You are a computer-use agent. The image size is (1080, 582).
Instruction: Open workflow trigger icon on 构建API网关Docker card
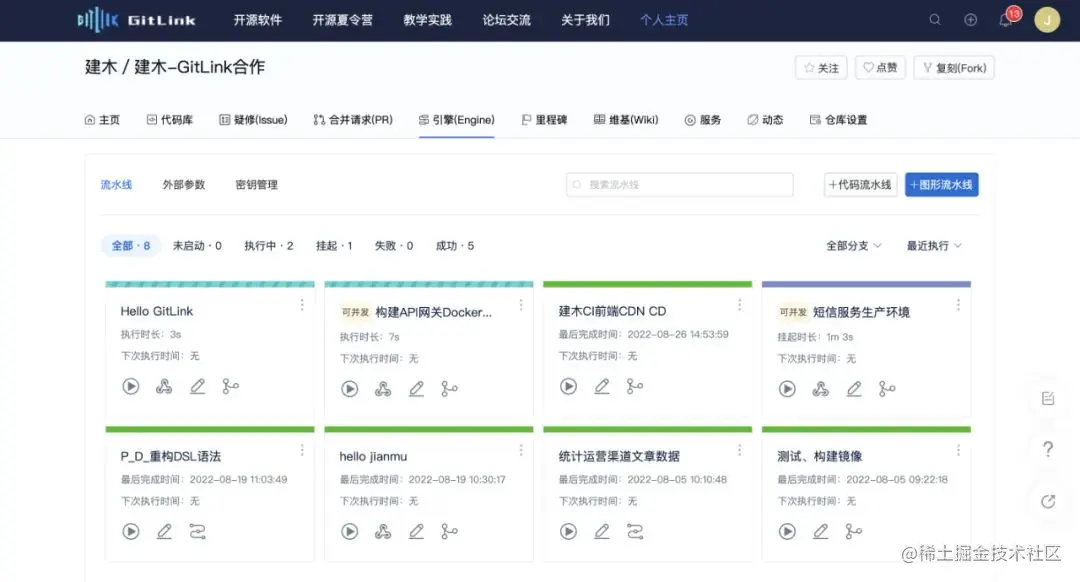click(384, 388)
